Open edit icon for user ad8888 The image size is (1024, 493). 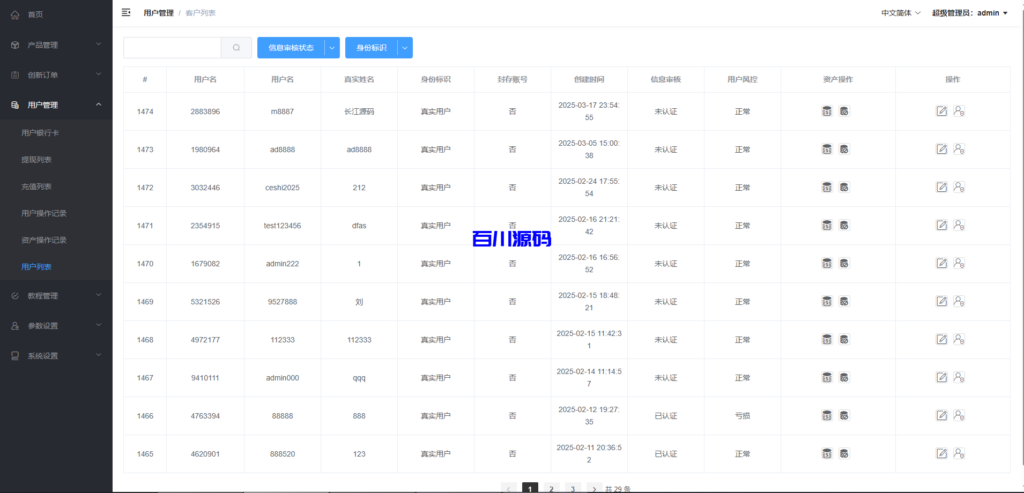tap(942, 149)
